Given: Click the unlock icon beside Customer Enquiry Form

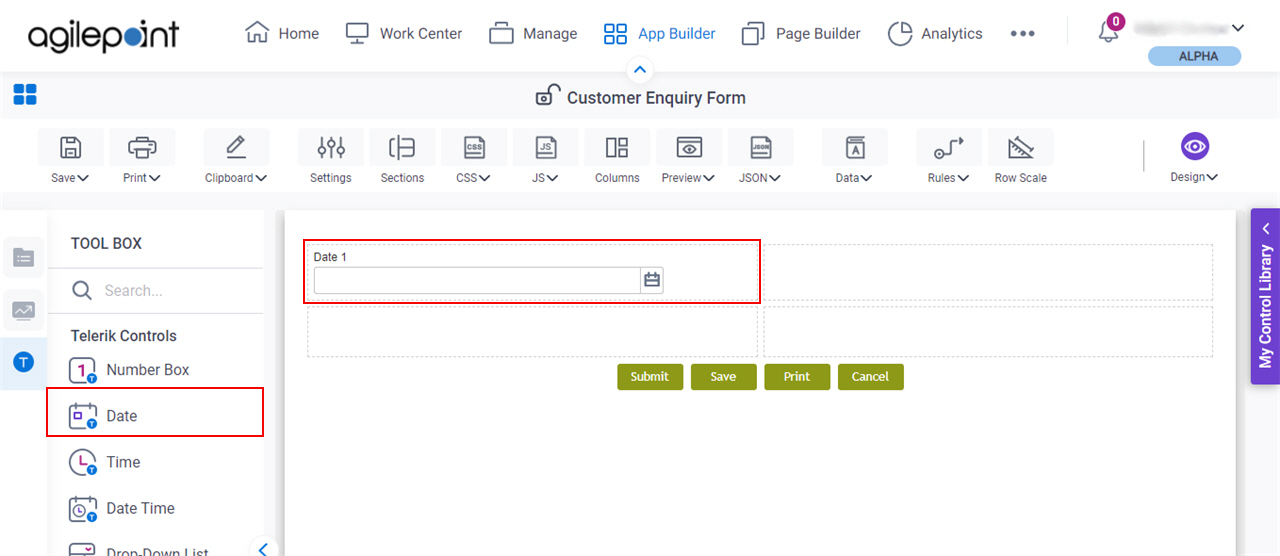Looking at the screenshot, I should pyautogui.click(x=547, y=96).
